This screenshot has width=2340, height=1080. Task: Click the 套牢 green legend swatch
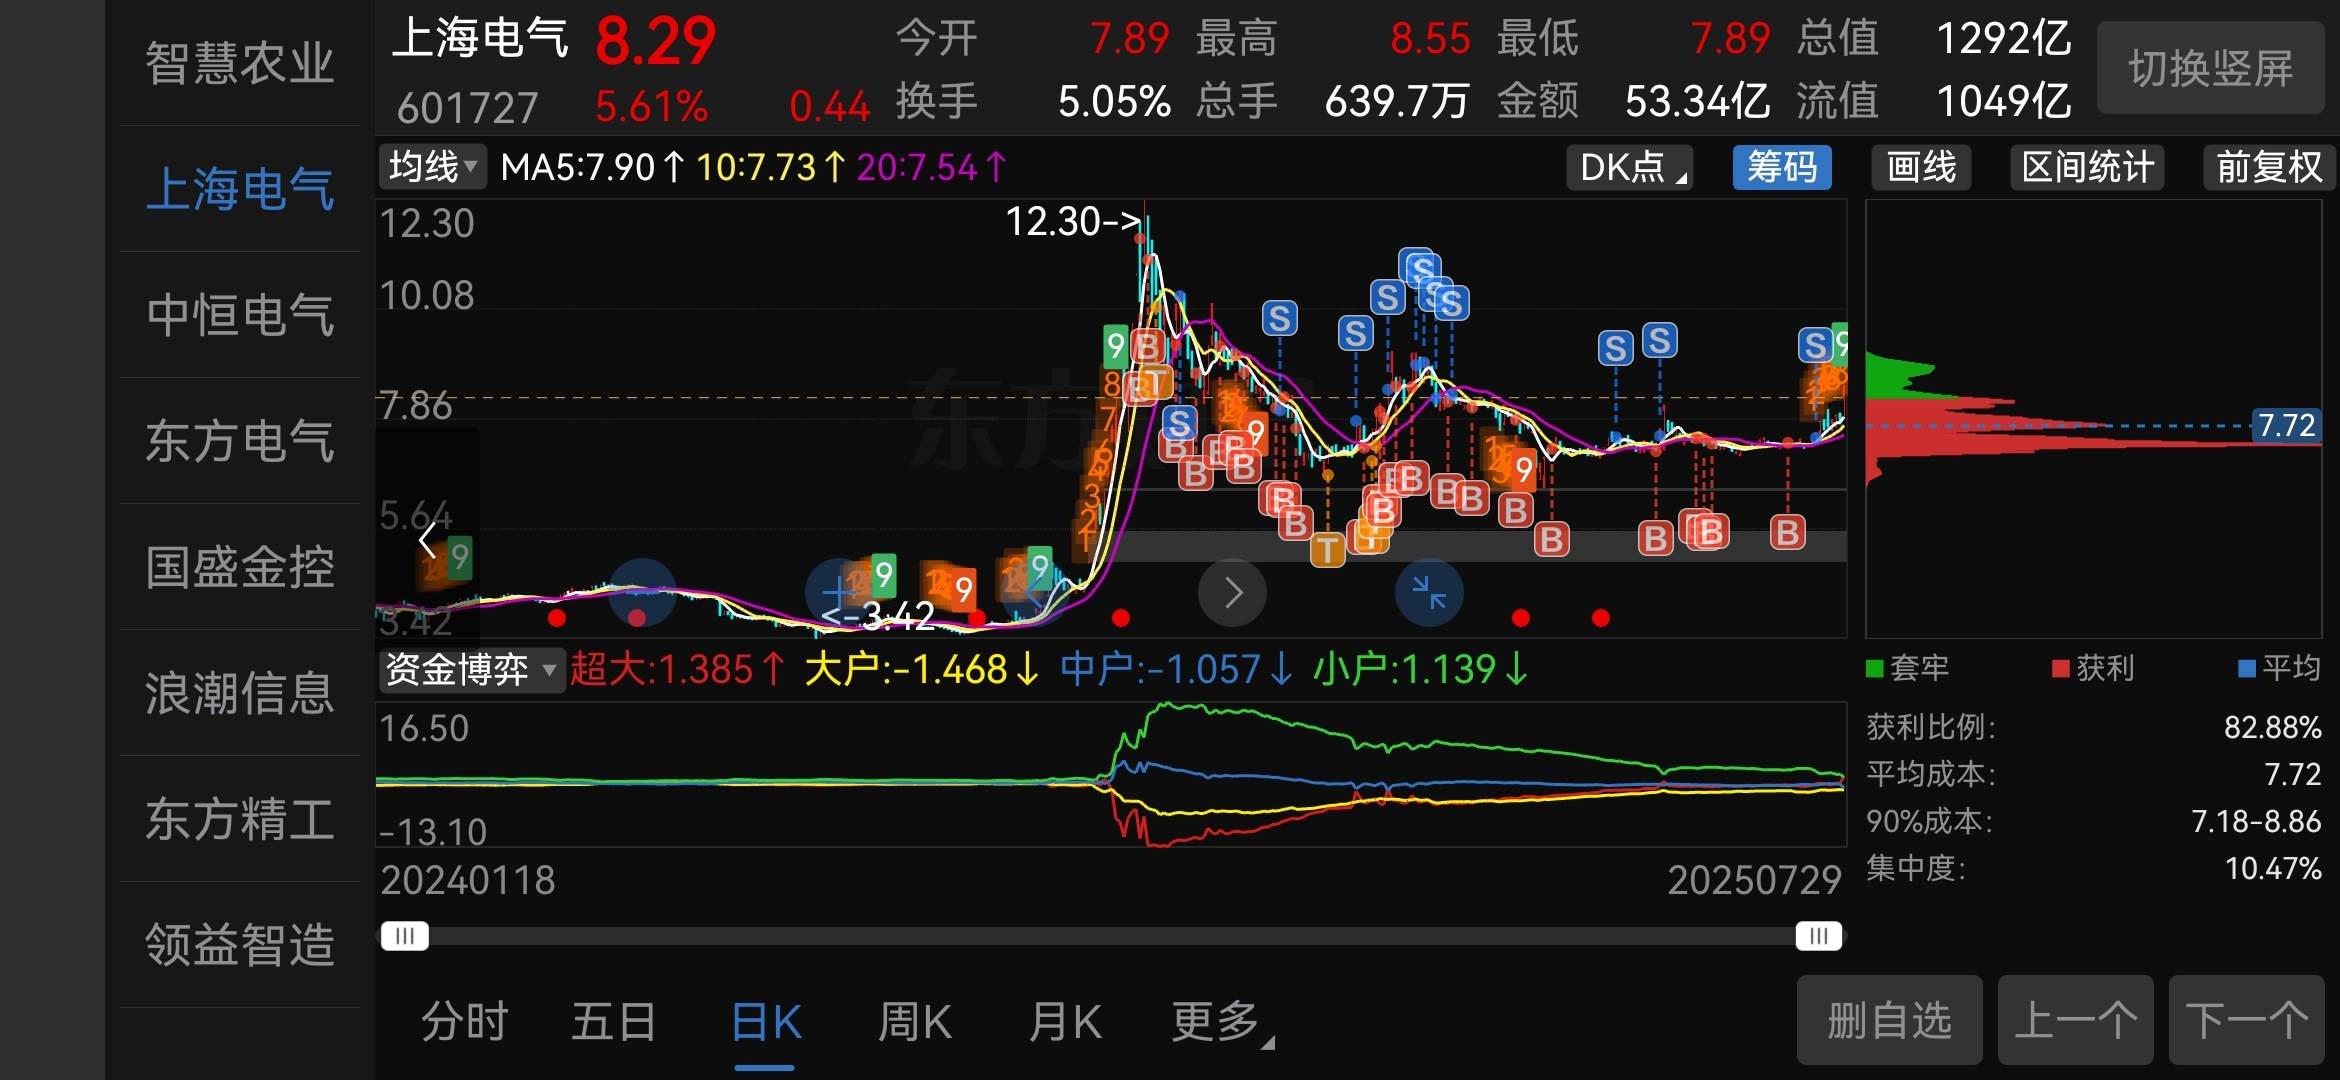pyautogui.click(x=1875, y=669)
